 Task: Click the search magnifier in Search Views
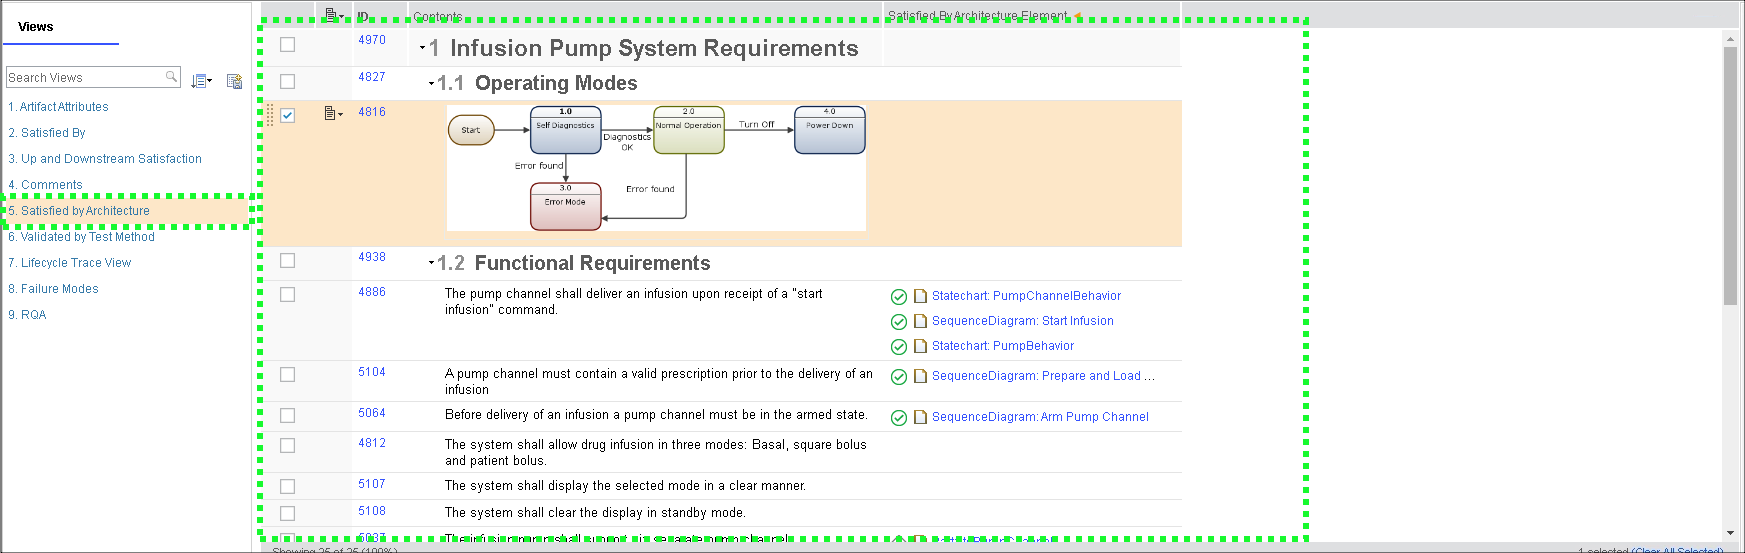171,77
